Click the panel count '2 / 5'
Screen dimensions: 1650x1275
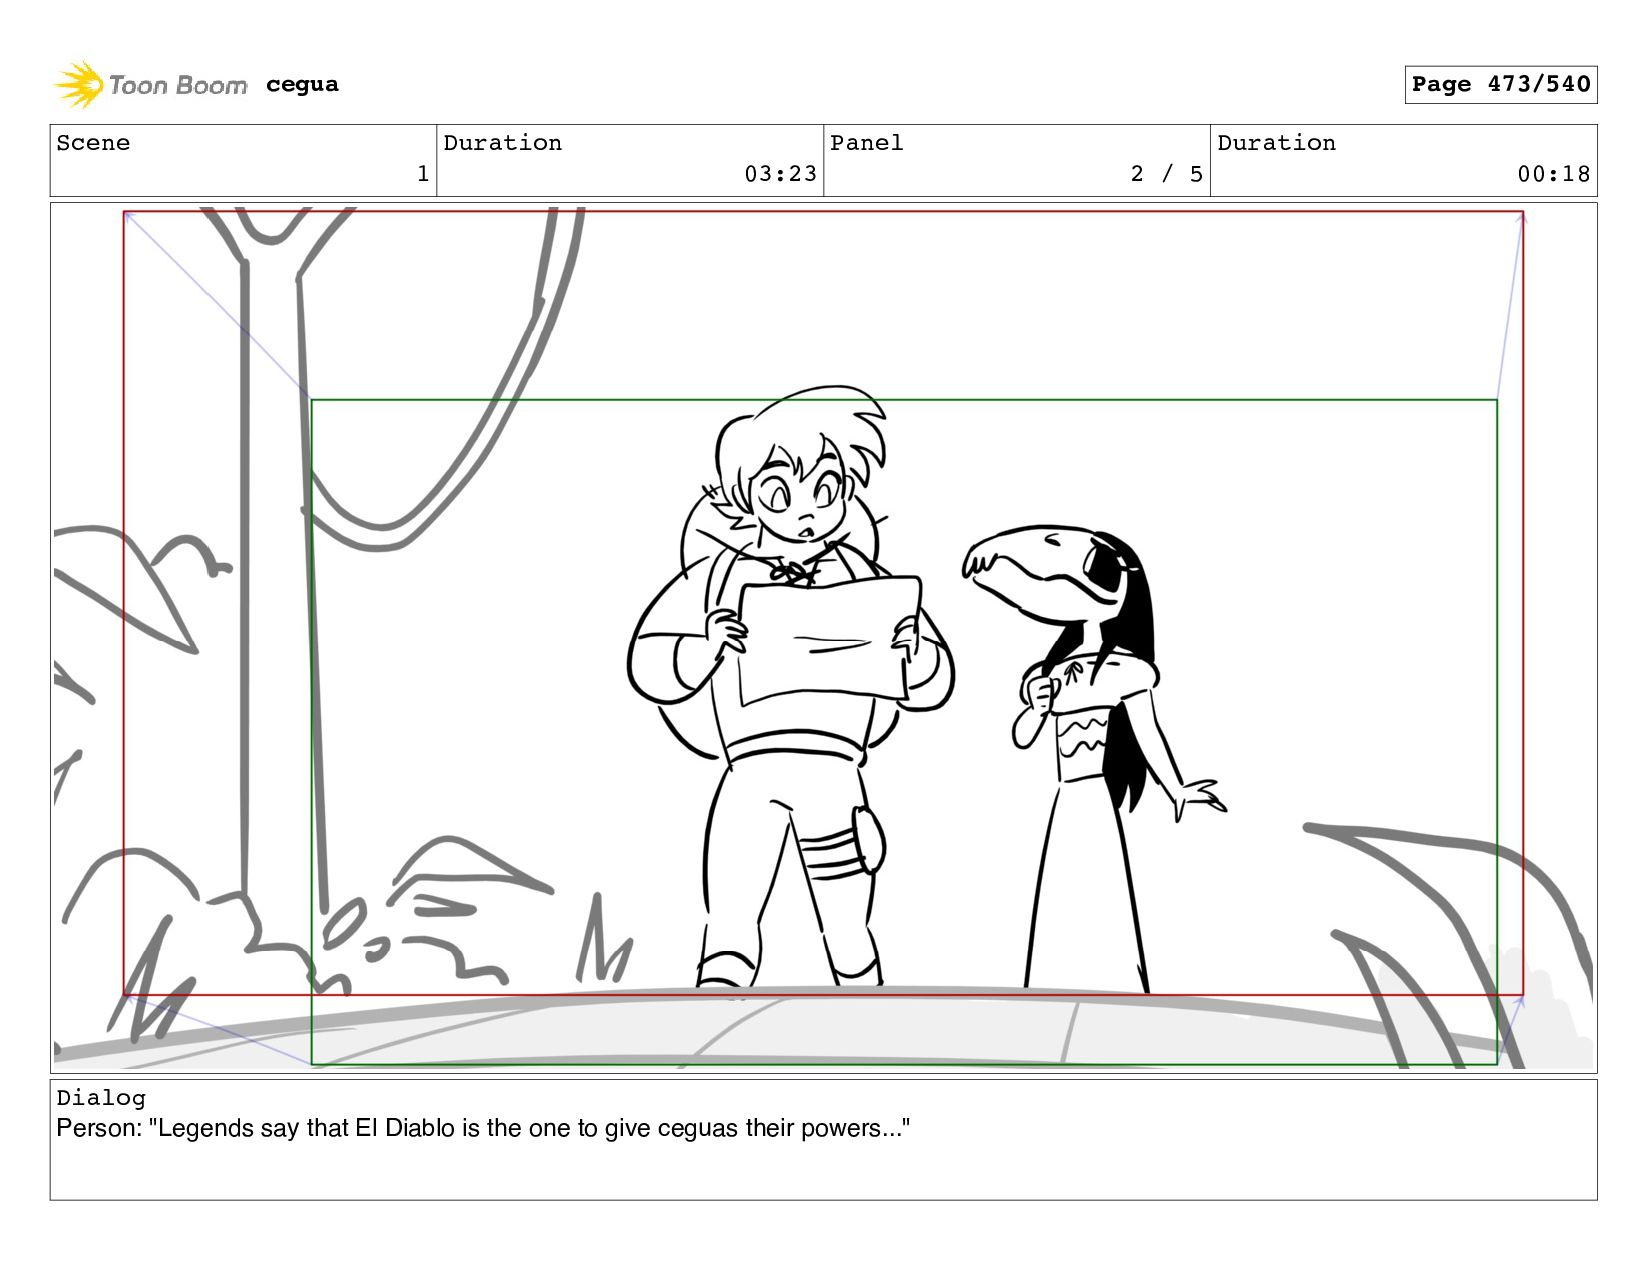tap(1166, 174)
